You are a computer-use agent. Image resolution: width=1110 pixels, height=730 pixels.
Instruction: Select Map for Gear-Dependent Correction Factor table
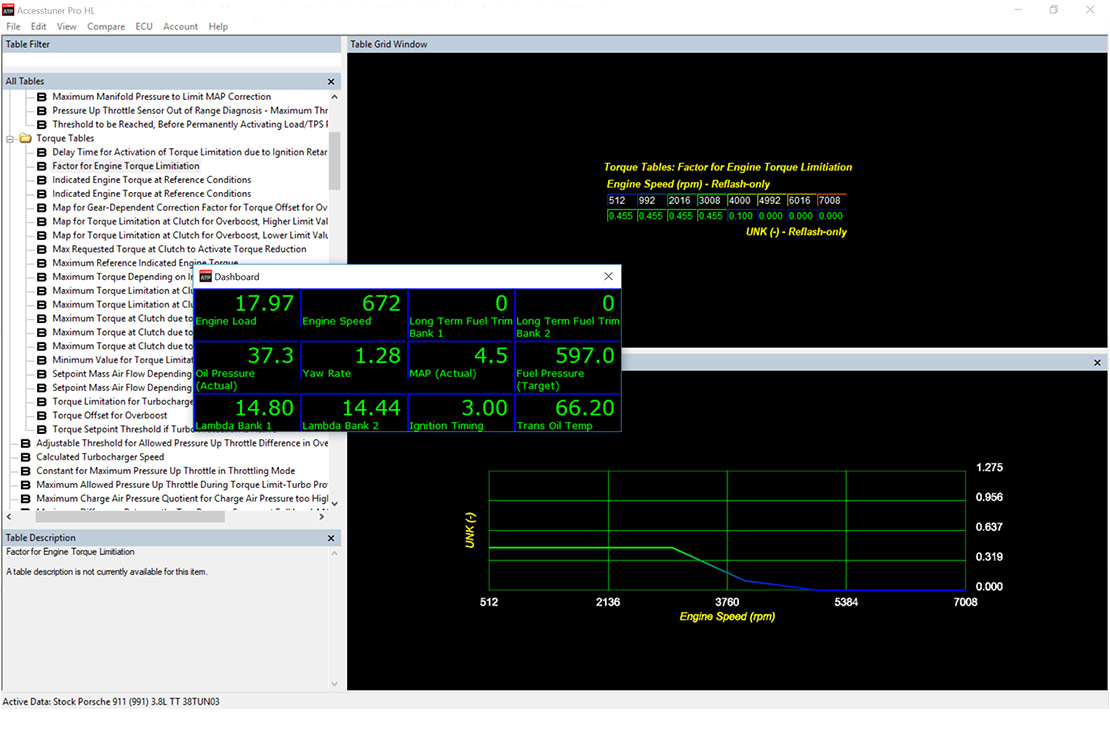pyautogui.click(x=190, y=207)
